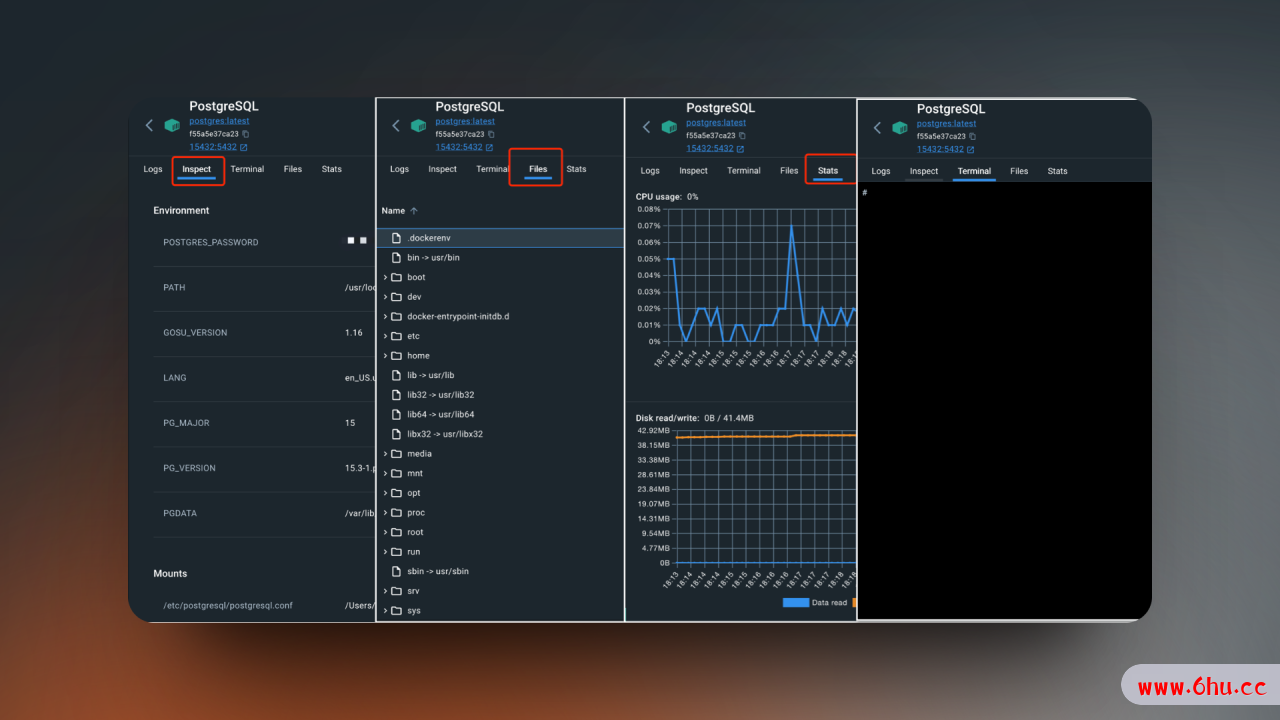The width and height of the screenshot is (1280, 720).
Task: Click the sort arrow beside Name column
Action: 414,211
